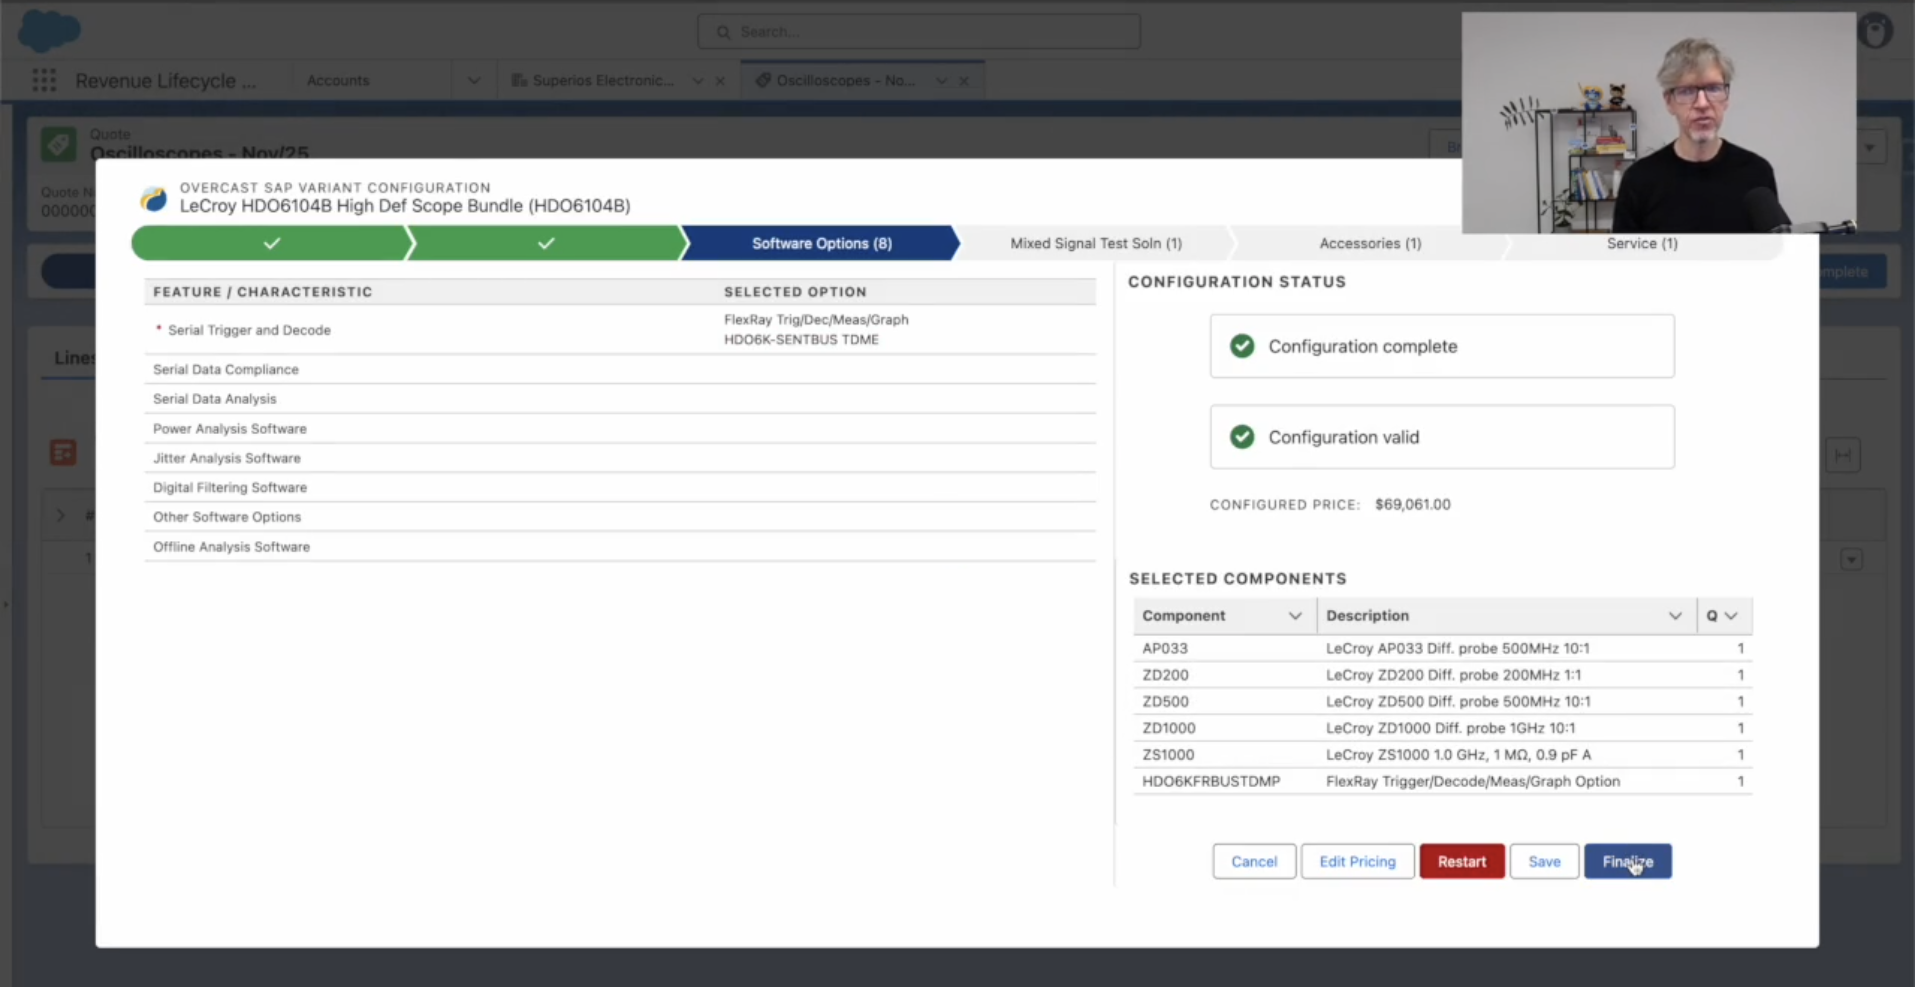Open the App Launcher grid icon

pyautogui.click(x=44, y=80)
